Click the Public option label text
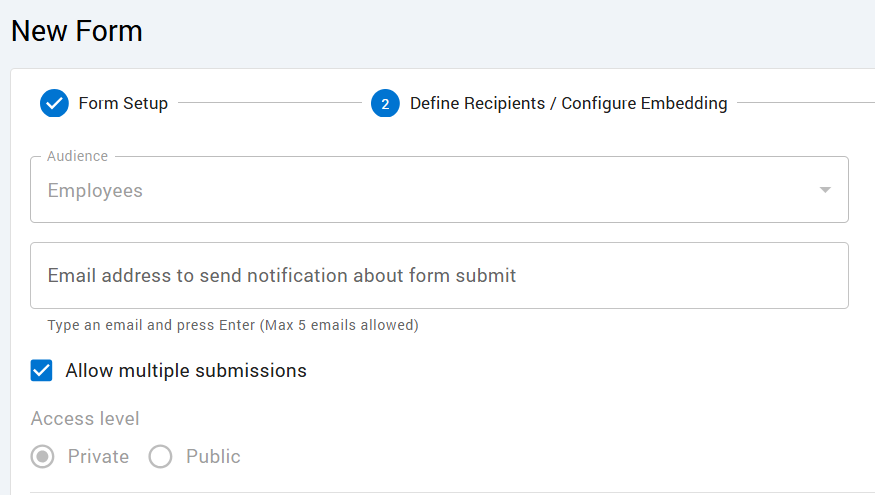Image resolution: width=875 pixels, height=495 pixels. pyautogui.click(x=213, y=457)
